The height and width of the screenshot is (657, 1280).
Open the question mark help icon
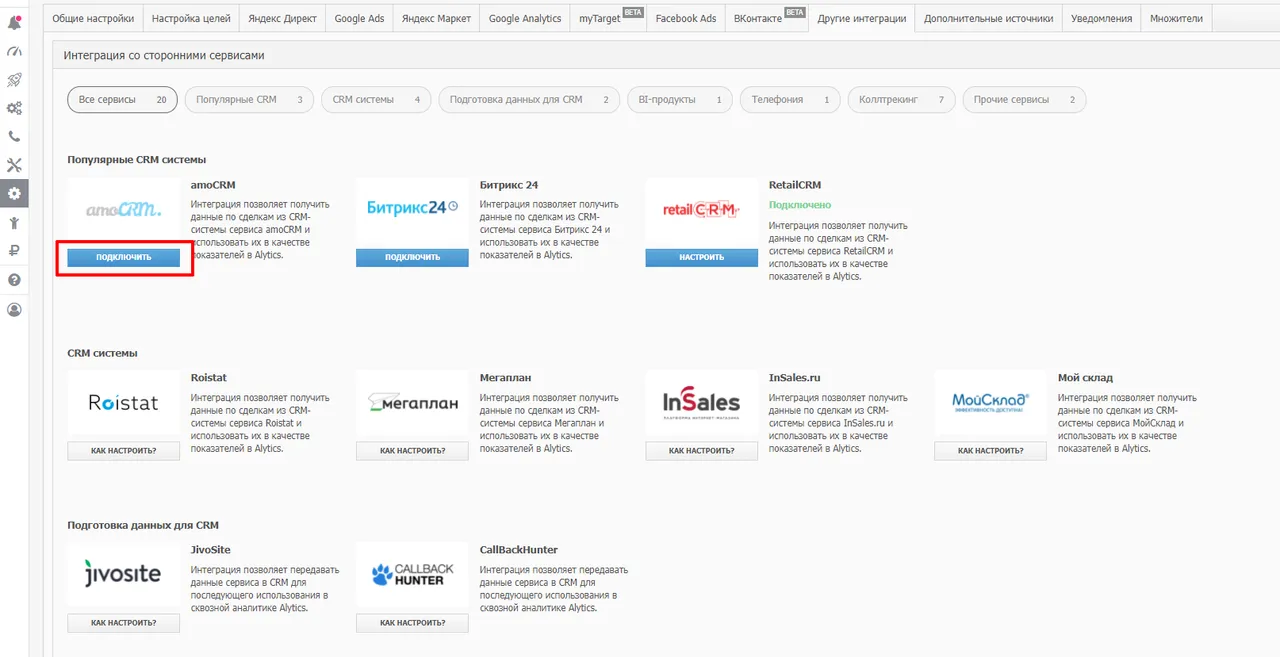[x=14, y=280]
